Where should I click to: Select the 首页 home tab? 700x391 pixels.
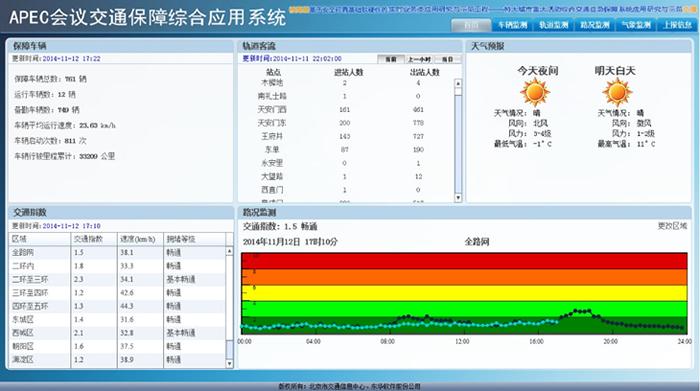click(x=471, y=25)
